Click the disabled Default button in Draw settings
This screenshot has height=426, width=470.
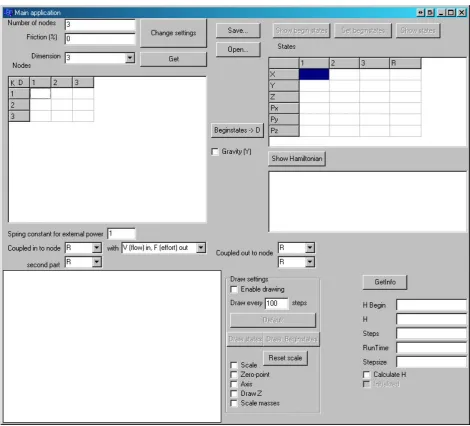(x=273, y=320)
